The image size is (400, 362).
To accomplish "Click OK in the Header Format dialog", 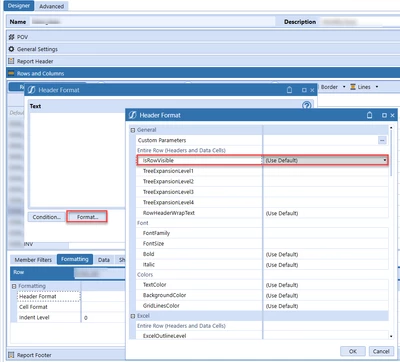I will [x=353, y=351].
